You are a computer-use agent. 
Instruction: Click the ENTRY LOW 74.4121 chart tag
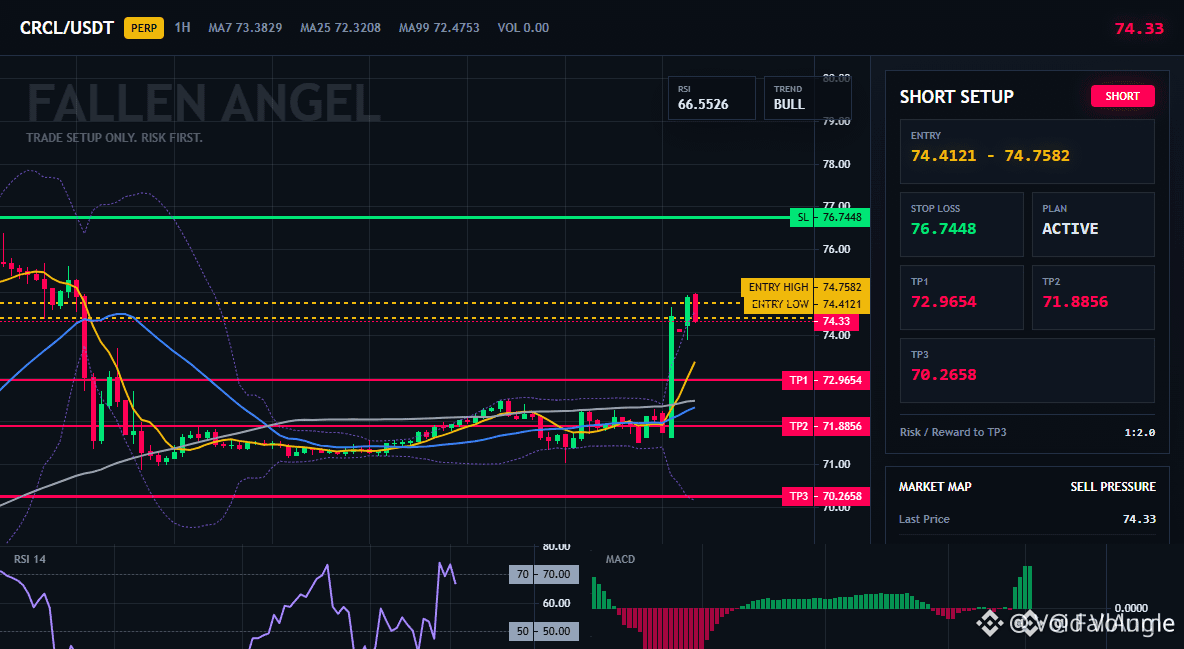[806, 304]
